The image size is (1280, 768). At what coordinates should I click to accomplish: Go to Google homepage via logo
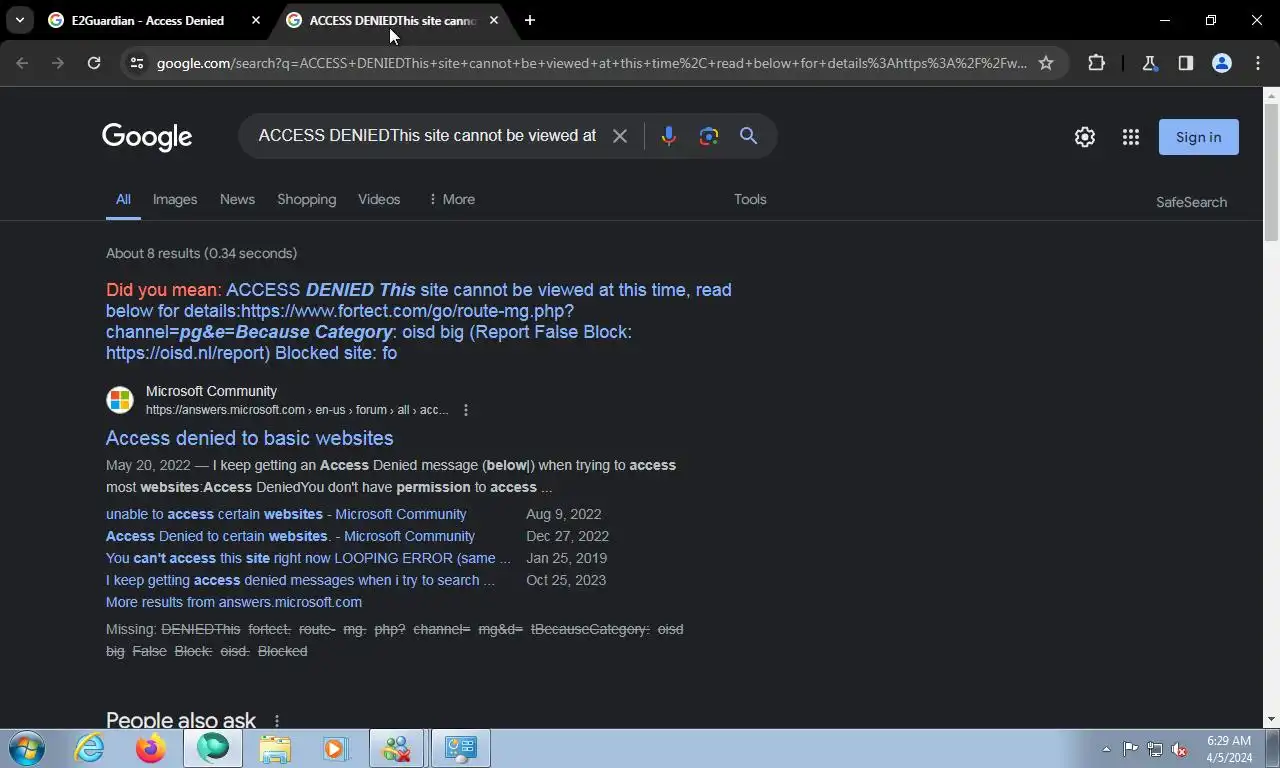(x=147, y=137)
